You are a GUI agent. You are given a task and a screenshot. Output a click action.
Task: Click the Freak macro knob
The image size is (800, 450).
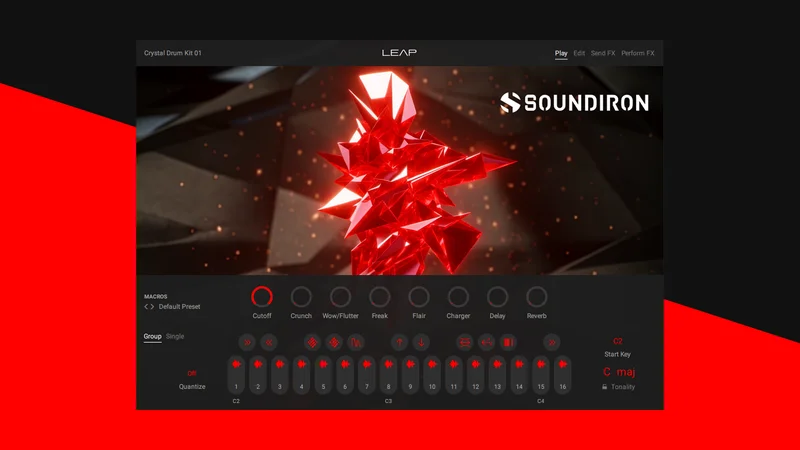click(x=380, y=296)
